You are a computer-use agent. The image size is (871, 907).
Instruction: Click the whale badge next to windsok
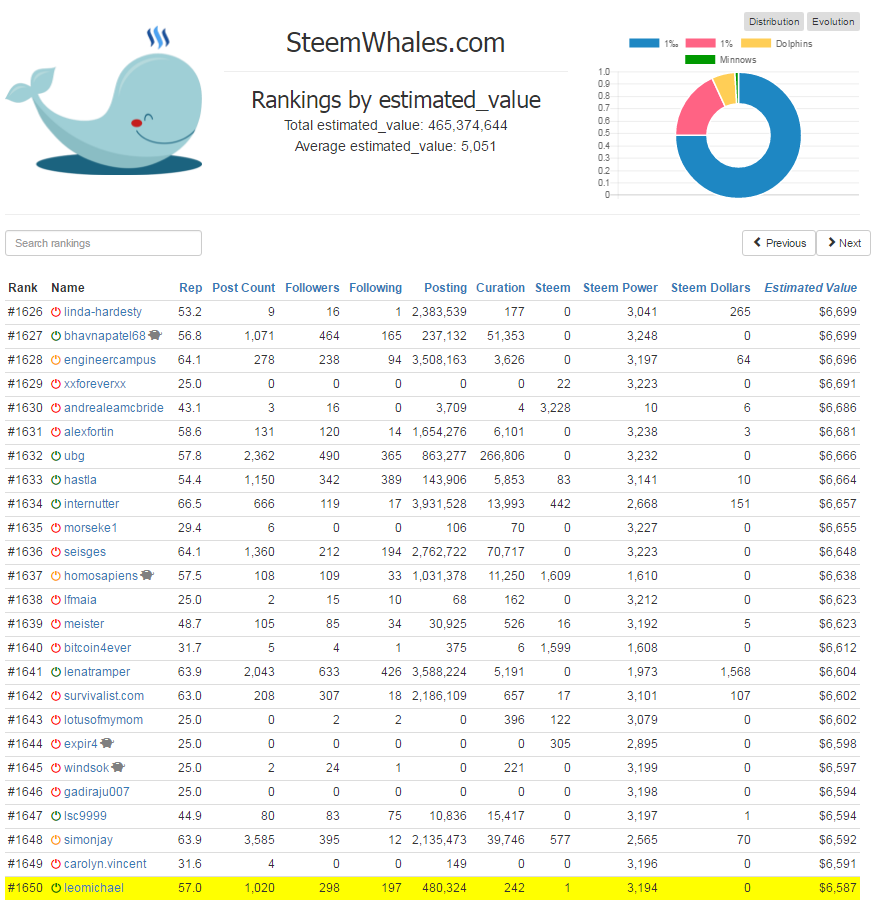click(118, 767)
